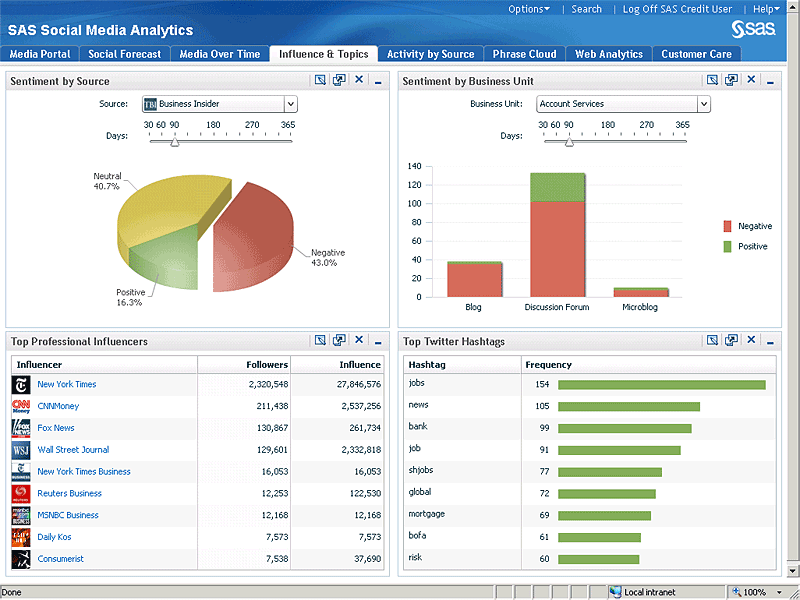Collapse the Top Twitter Hashtags panel
Viewport: 800px width, 600px height.
[770, 342]
